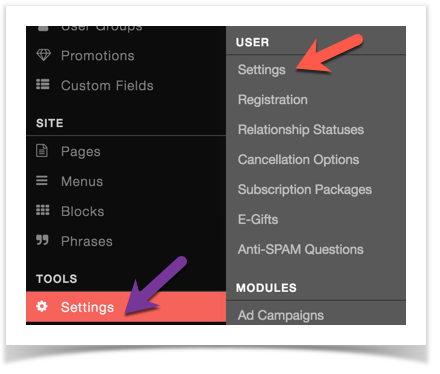440x374 pixels.
Task: Open Anti-SPAM Questions settings
Action: (x=300, y=249)
